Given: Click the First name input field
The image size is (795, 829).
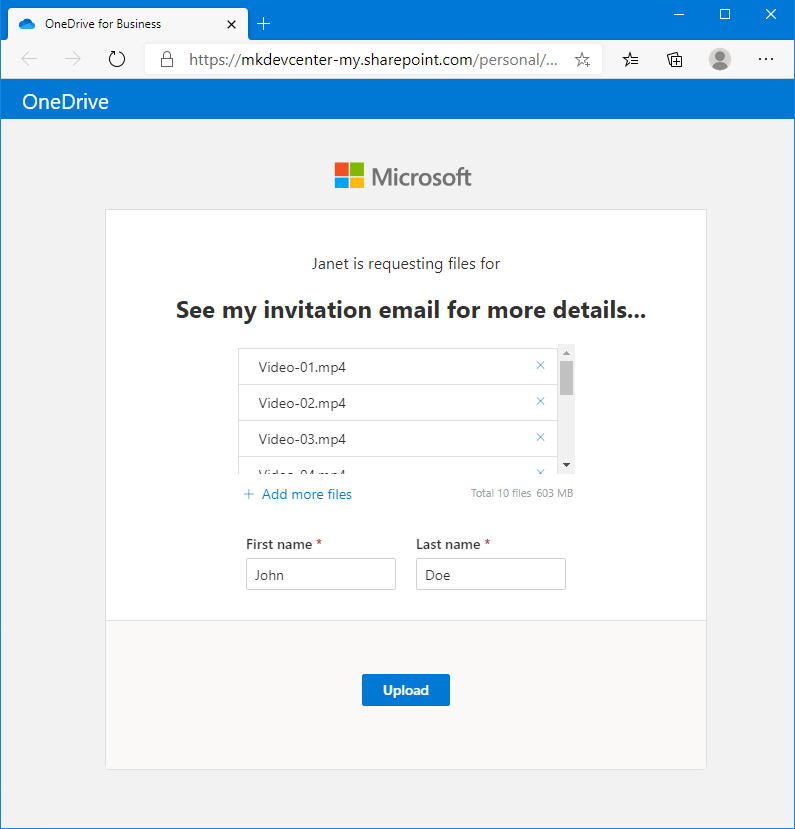Looking at the screenshot, I should coord(320,575).
